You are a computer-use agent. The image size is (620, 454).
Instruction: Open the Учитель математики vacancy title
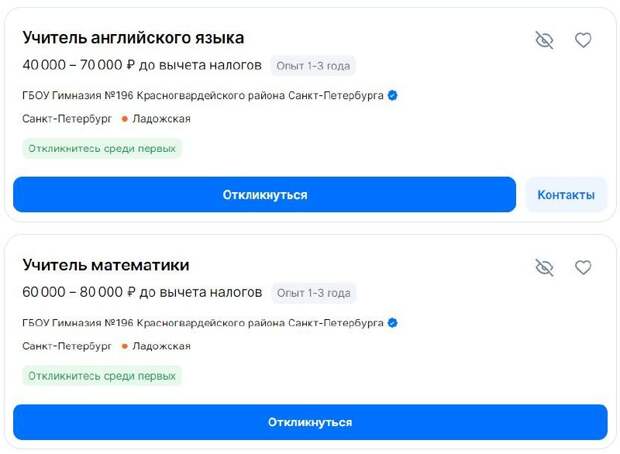pos(106,265)
